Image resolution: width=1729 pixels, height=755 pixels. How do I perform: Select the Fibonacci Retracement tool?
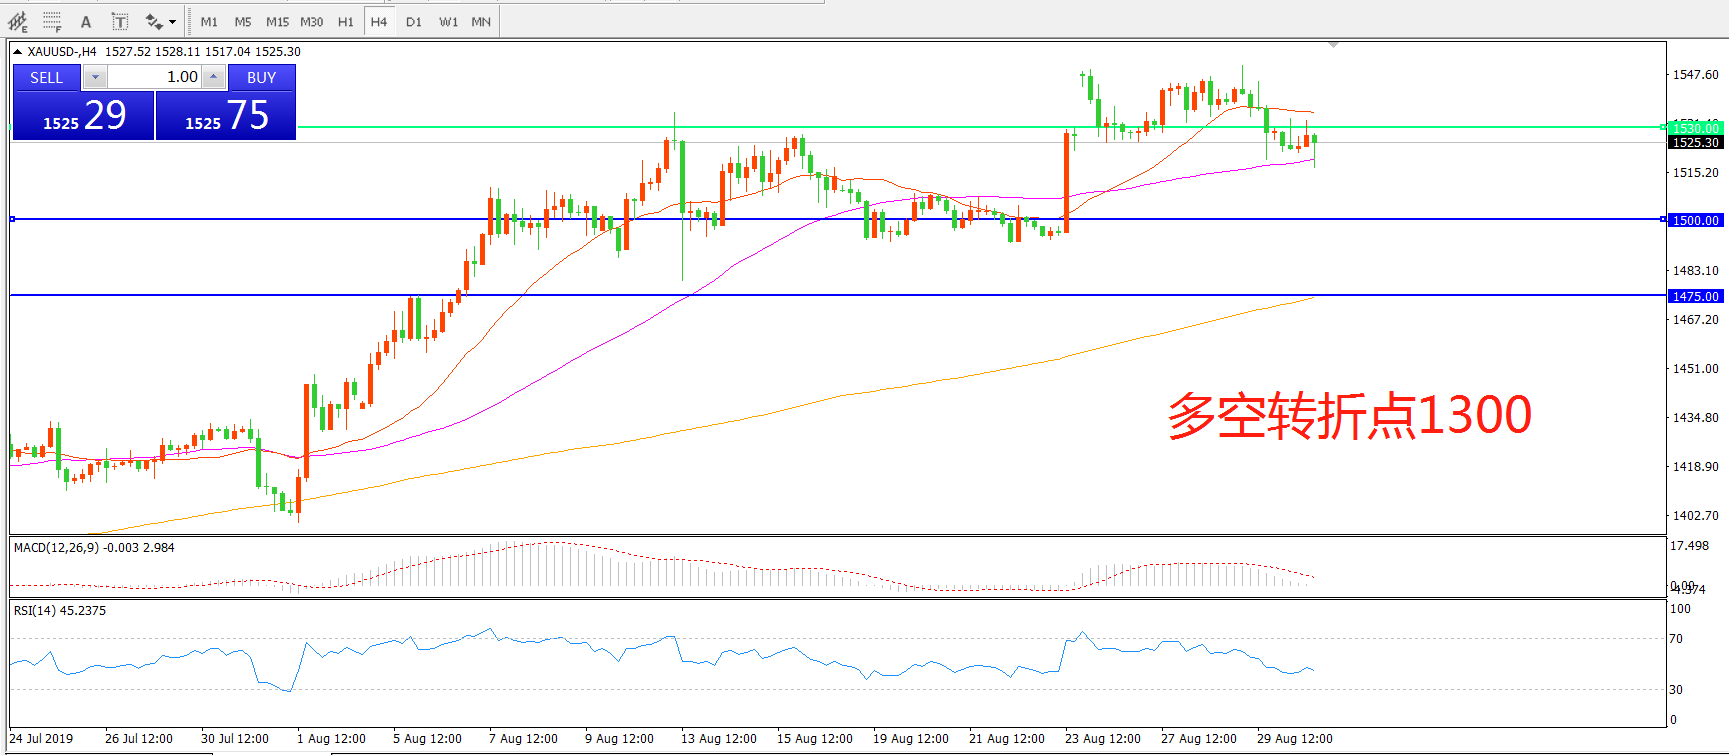52,21
